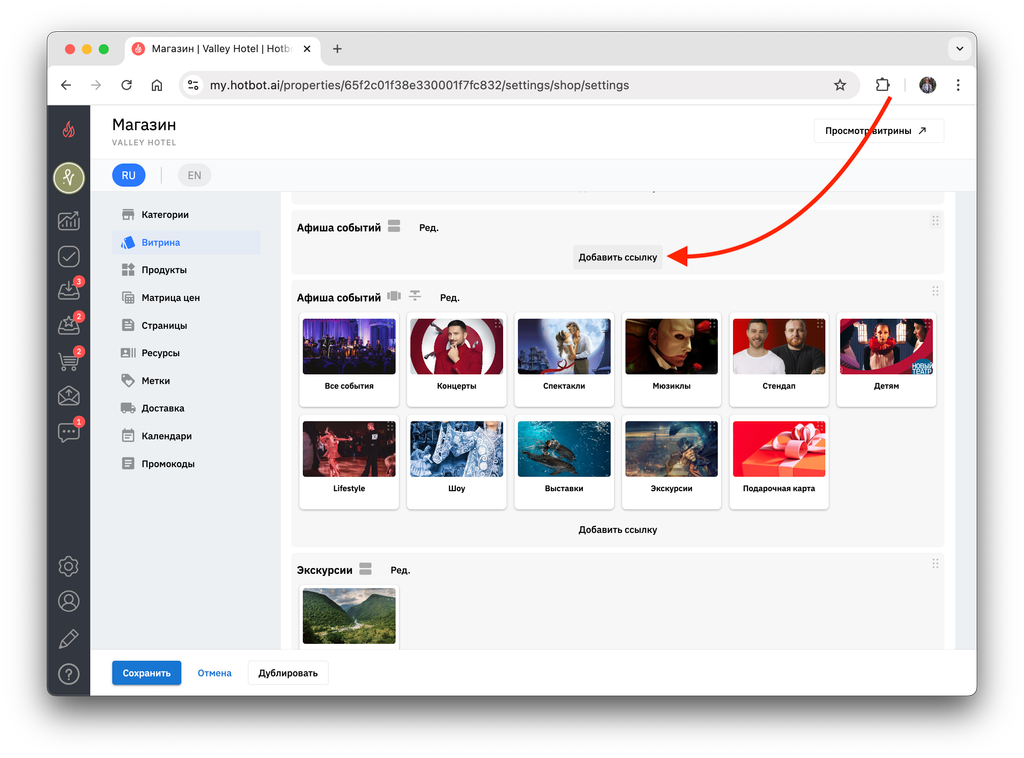Open Ресурсы in the shop menu
Image resolution: width=1024 pixels, height=758 pixels.
pyautogui.click(x=186, y=353)
